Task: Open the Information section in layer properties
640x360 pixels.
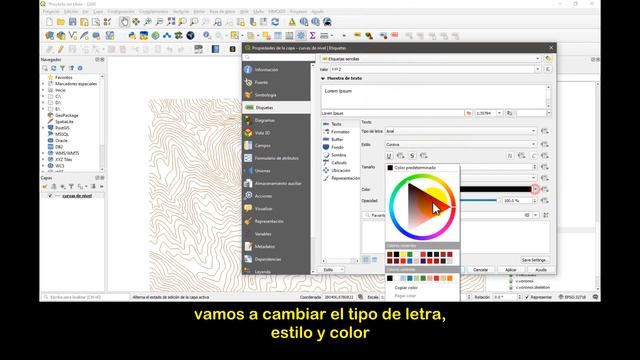Action: coord(276,70)
